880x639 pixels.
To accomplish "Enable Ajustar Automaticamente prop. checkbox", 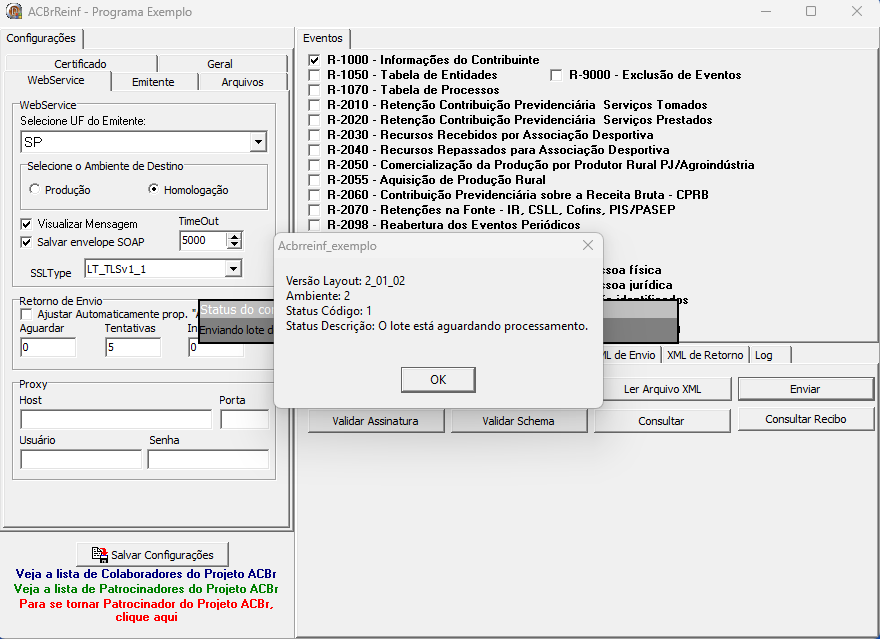I will (26, 314).
